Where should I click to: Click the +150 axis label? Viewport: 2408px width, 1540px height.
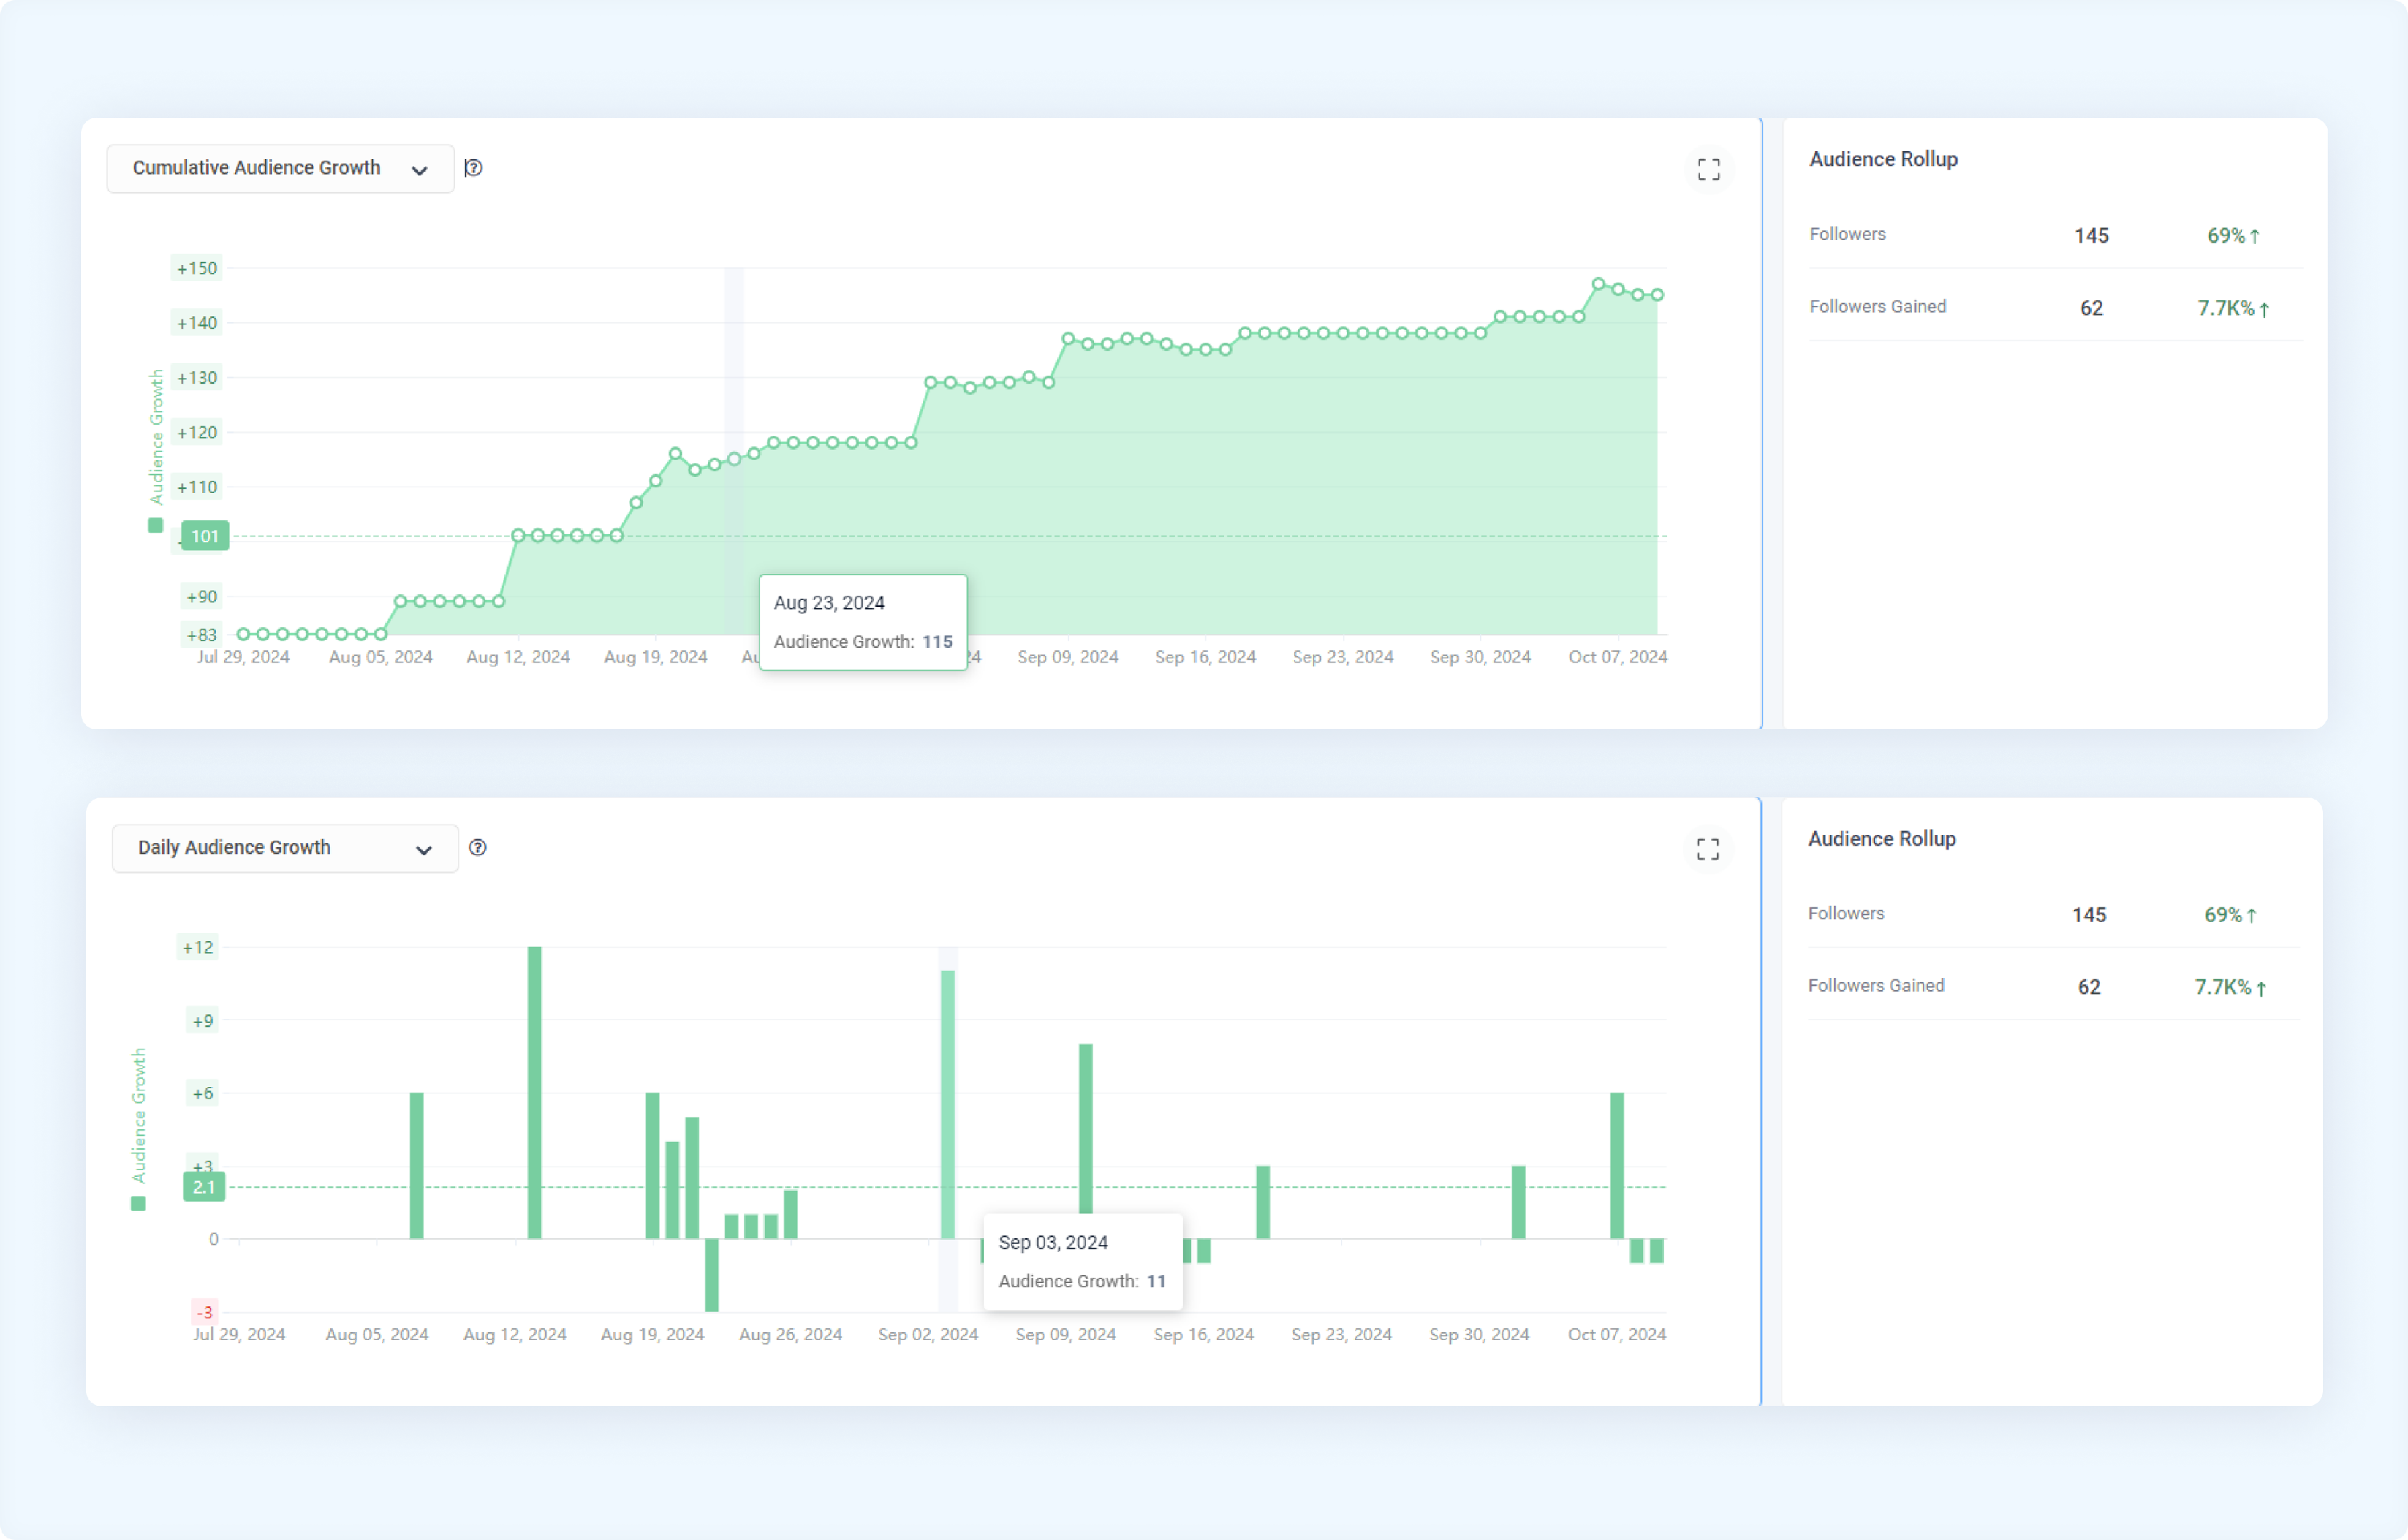tap(197, 268)
